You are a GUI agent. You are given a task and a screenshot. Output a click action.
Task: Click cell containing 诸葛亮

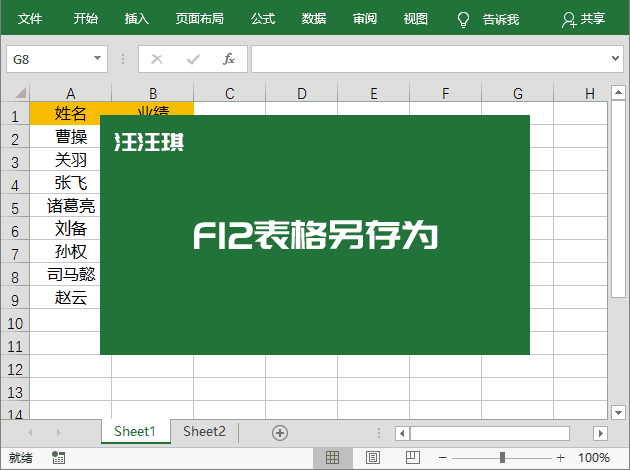point(65,206)
